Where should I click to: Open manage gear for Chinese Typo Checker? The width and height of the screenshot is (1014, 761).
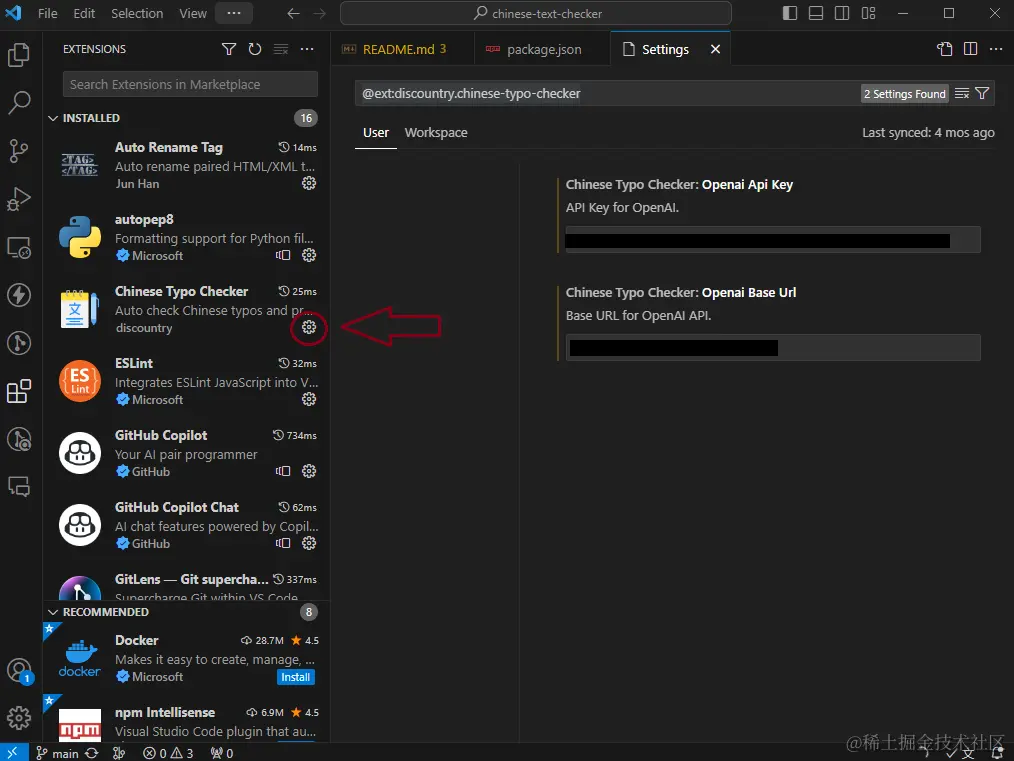click(x=309, y=327)
